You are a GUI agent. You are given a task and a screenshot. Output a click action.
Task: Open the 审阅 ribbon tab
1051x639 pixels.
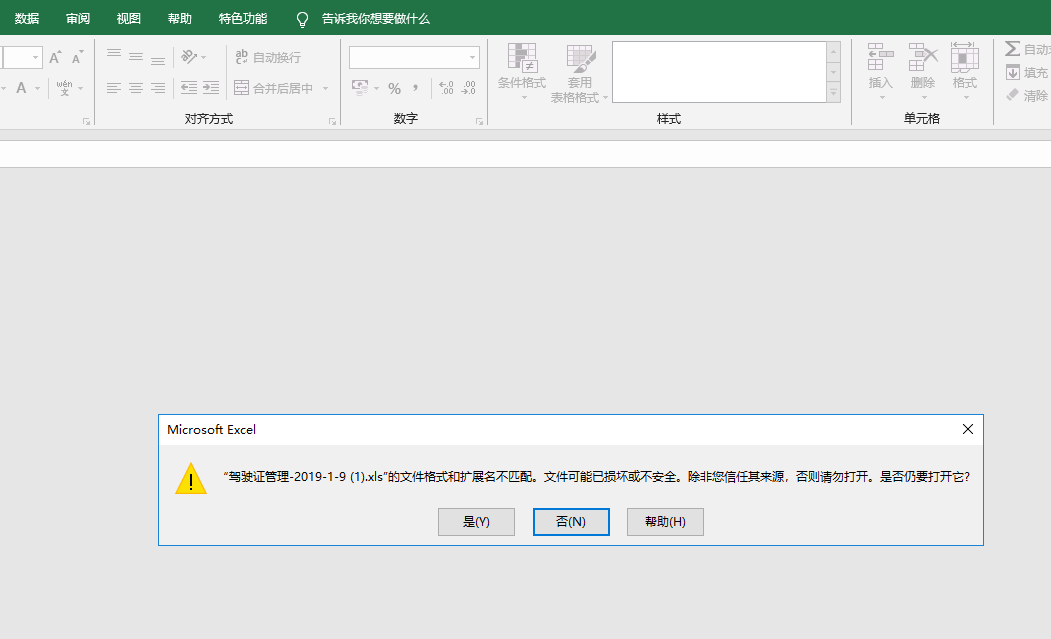(x=78, y=19)
